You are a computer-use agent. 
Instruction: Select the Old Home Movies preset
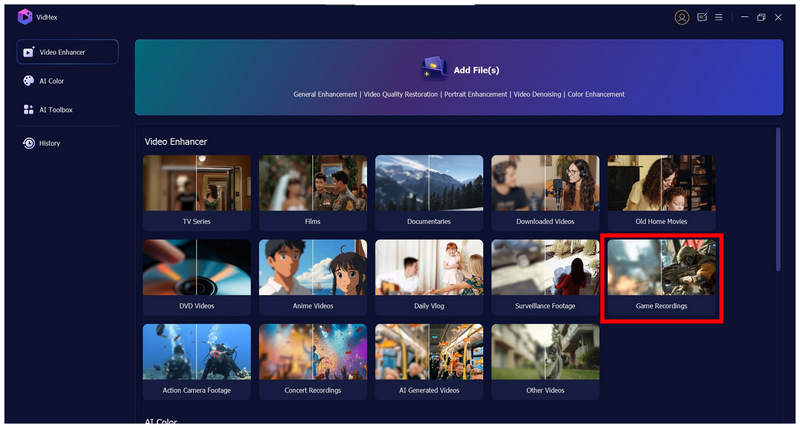[x=661, y=191]
